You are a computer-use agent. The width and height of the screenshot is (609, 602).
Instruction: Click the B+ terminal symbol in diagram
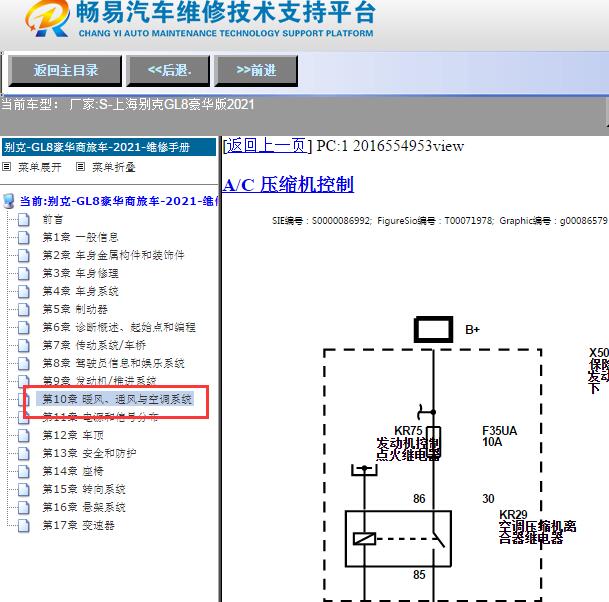pos(433,329)
